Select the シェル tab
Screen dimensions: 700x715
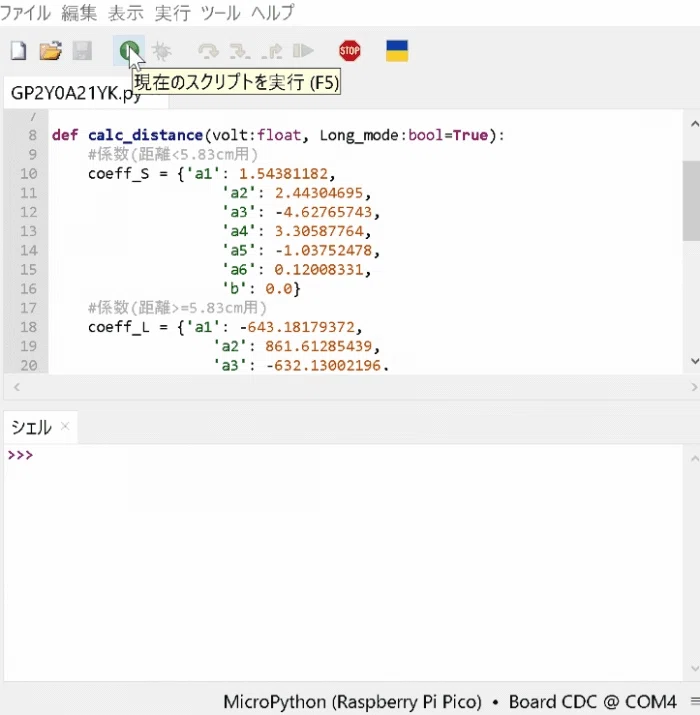(31, 427)
